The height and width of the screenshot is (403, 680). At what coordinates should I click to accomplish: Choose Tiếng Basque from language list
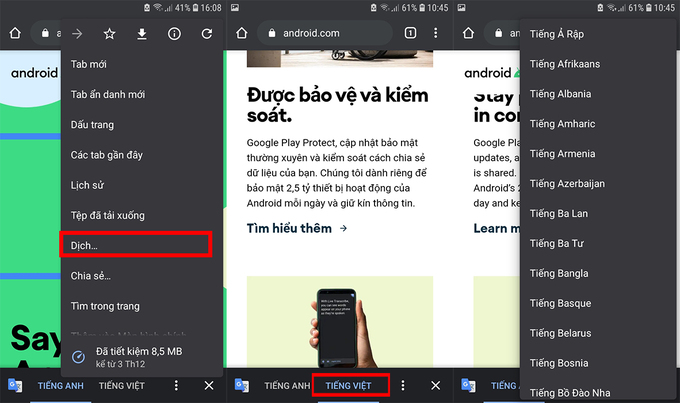pyautogui.click(x=597, y=304)
